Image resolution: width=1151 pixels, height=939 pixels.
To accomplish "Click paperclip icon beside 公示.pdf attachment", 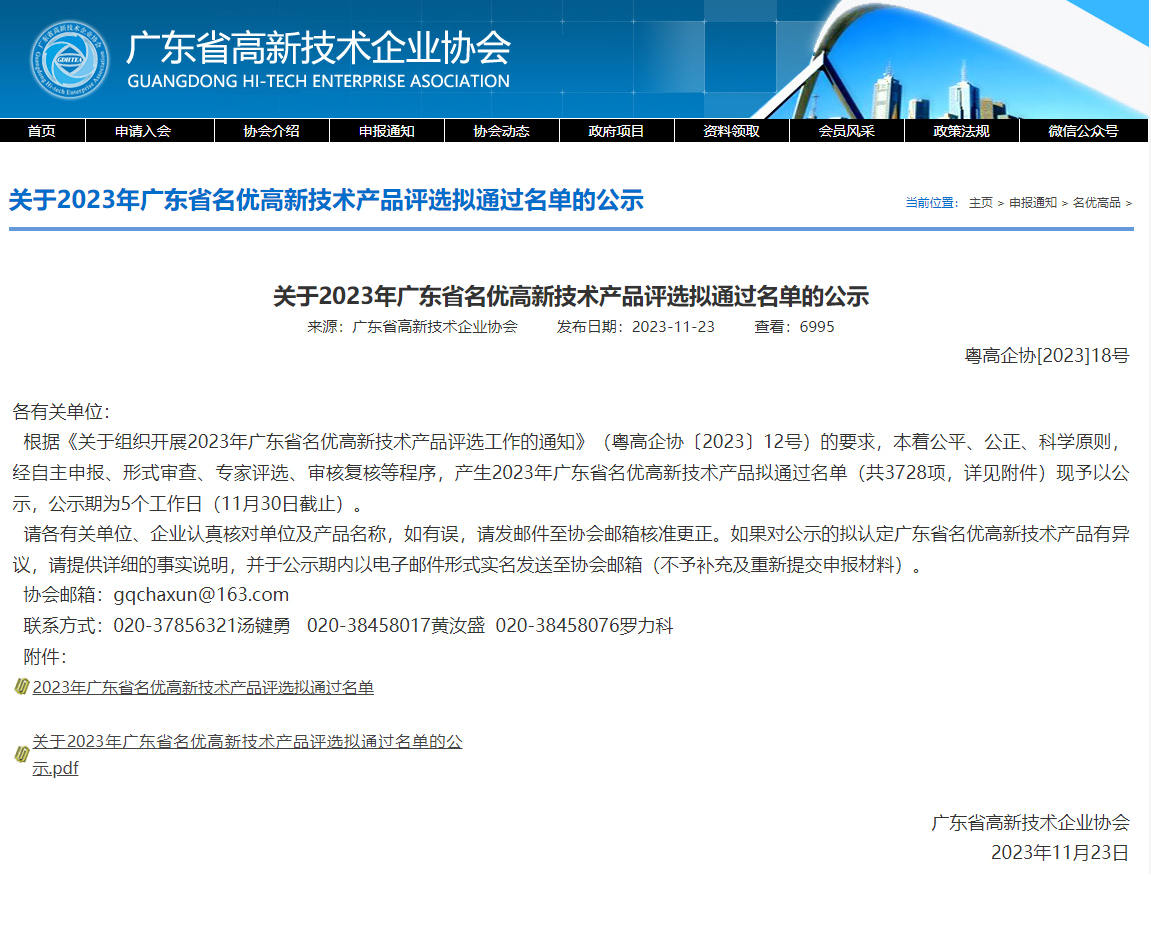I will pos(21,755).
